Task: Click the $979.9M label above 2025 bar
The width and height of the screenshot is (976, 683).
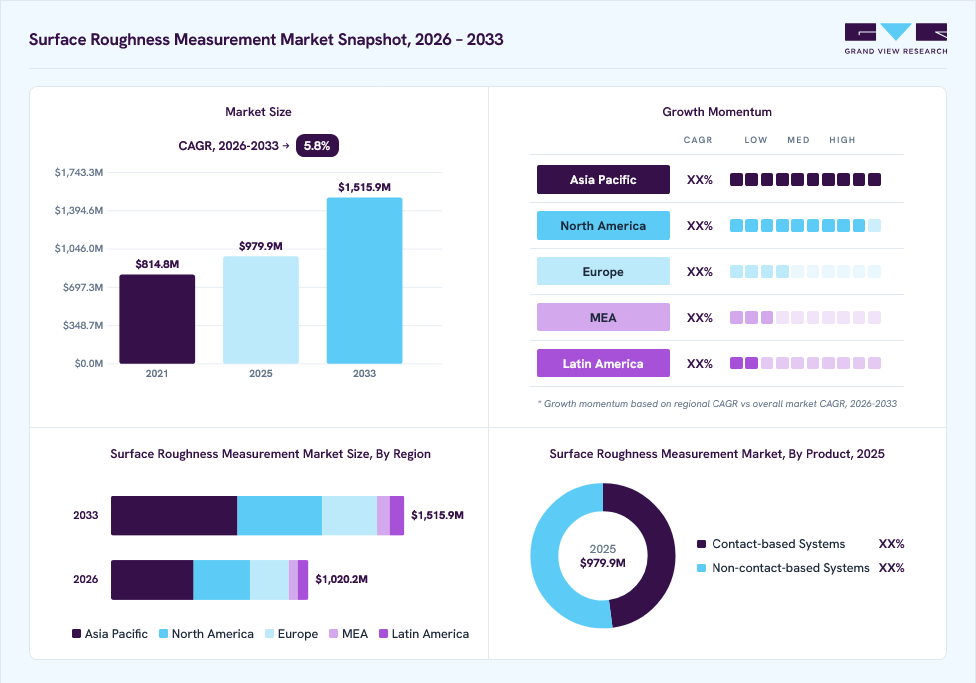Action: point(261,246)
